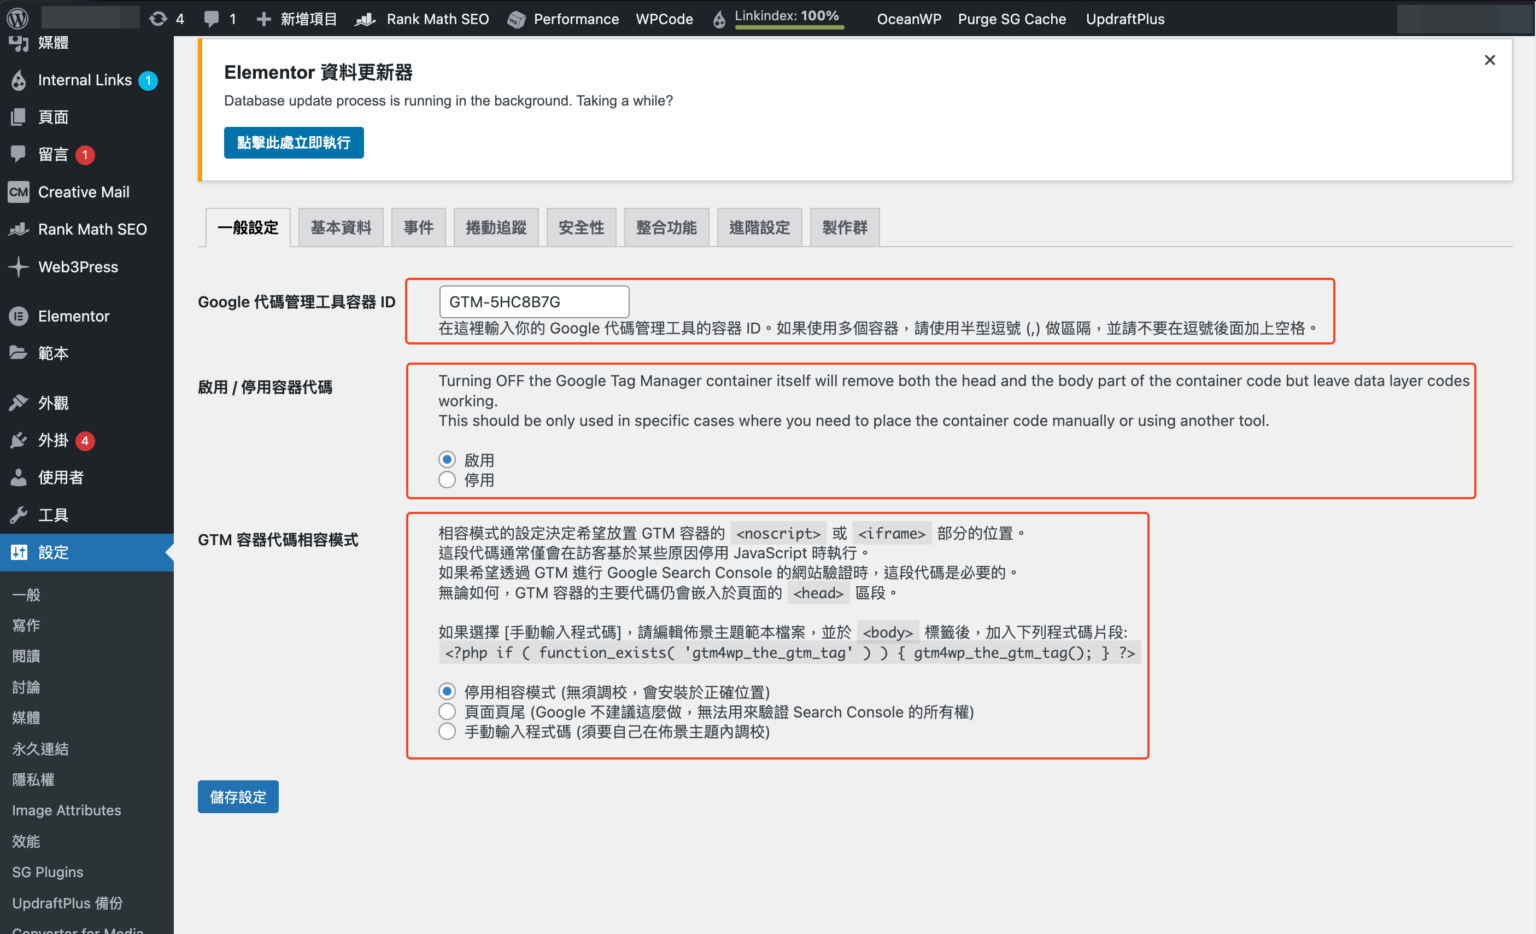Image resolution: width=1536 pixels, height=934 pixels.
Task: Click the WPCode toolbar icon
Action: tap(664, 18)
